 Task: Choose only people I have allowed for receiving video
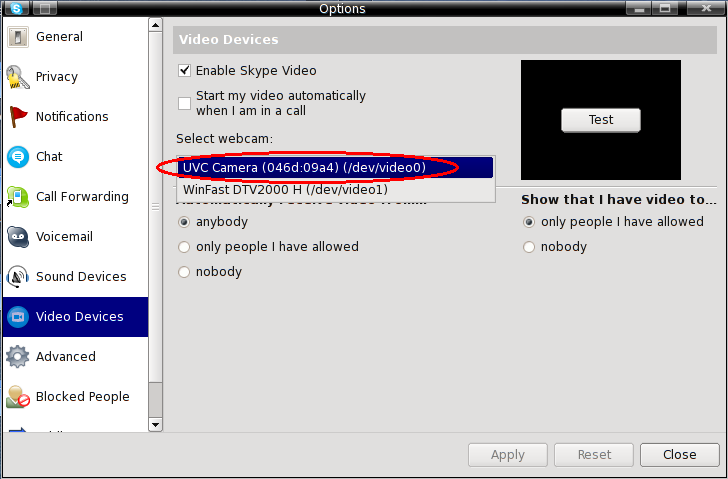[184, 247]
